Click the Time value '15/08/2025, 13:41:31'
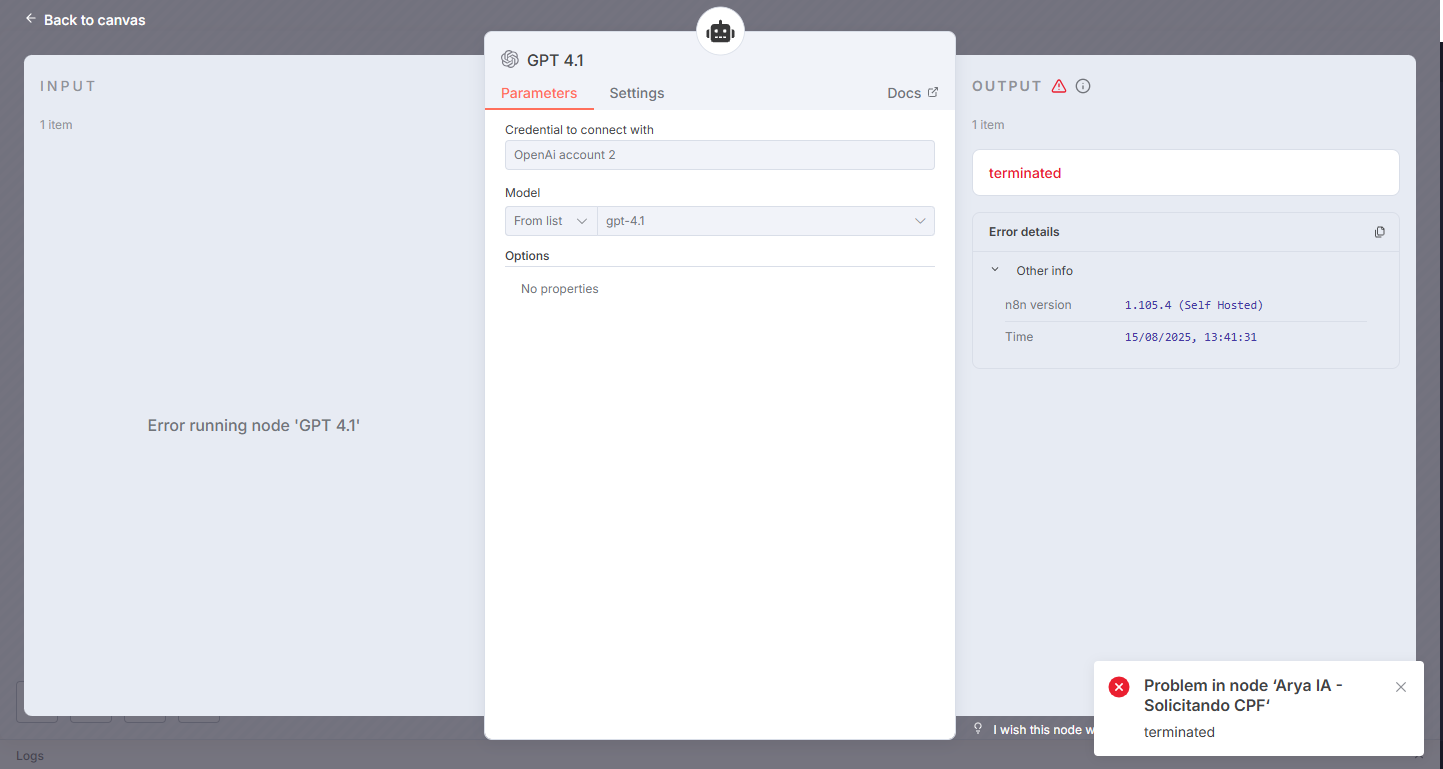 [x=1191, y=337]
